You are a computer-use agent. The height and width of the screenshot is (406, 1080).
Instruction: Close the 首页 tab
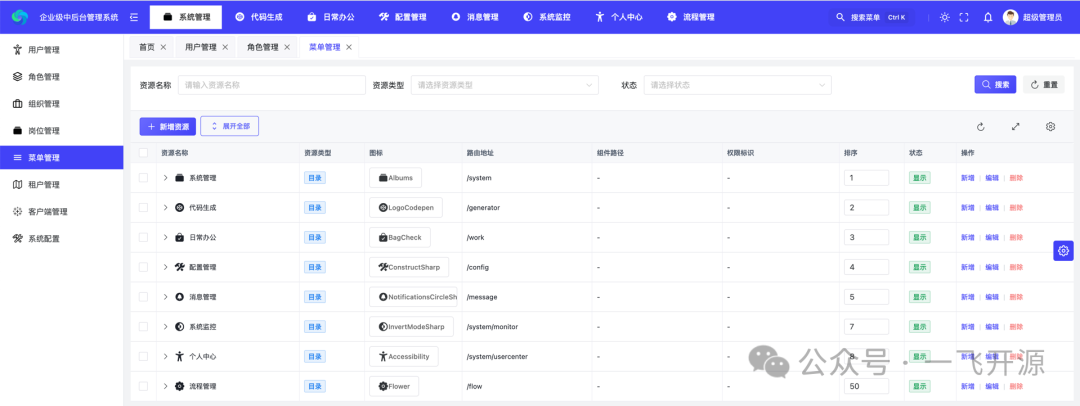coord(163,47)
